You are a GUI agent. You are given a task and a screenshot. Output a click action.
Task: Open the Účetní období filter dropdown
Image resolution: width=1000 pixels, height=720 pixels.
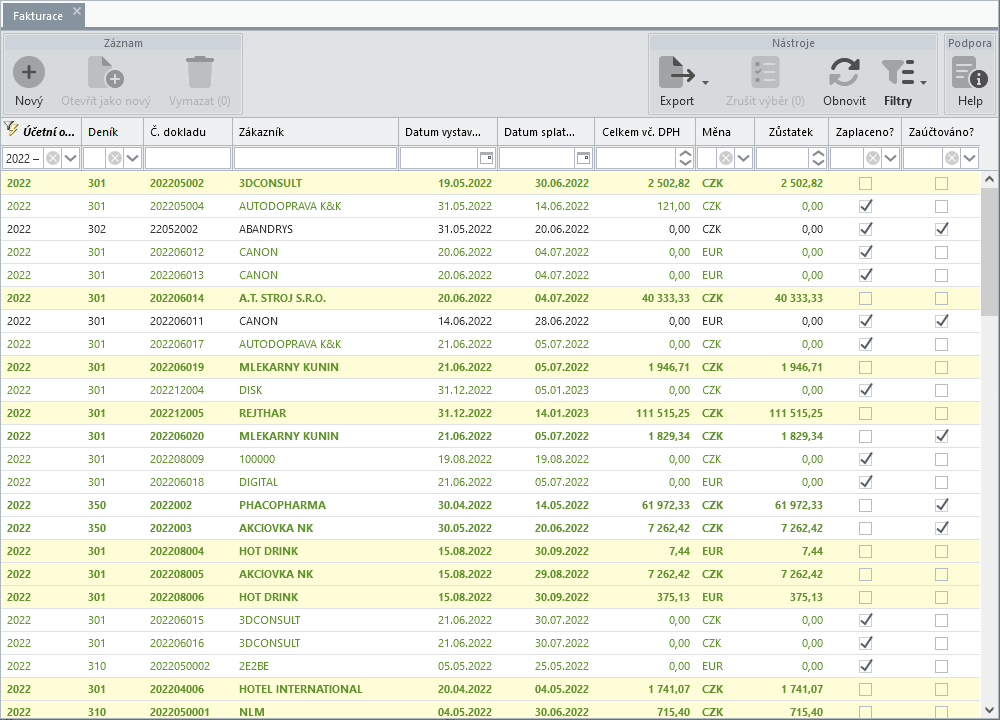[x=70, y=158]
